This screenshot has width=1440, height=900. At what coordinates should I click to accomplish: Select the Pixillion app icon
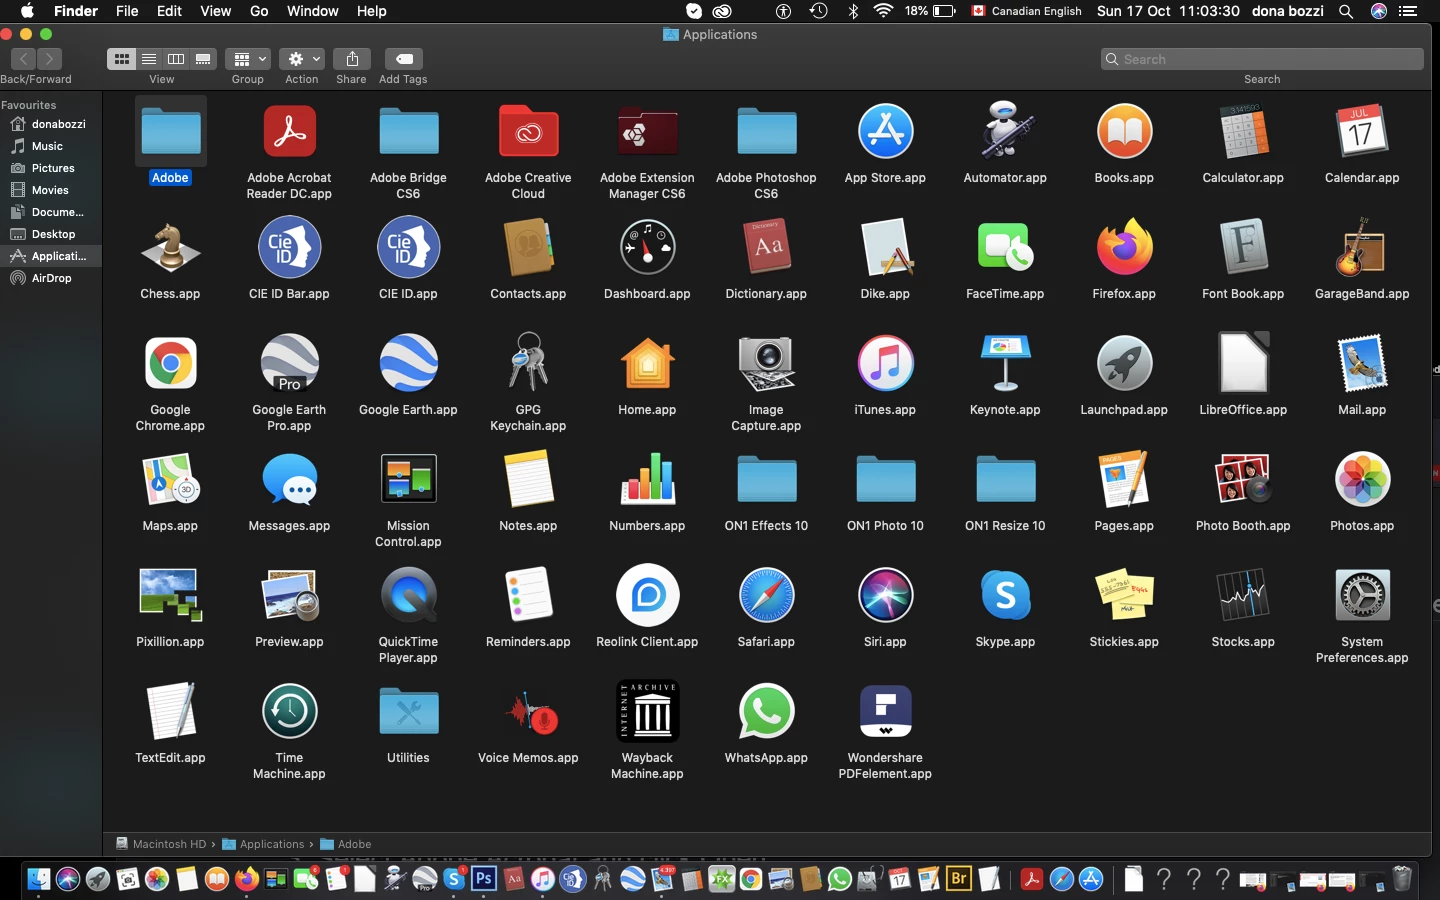[x=170, y=595]
